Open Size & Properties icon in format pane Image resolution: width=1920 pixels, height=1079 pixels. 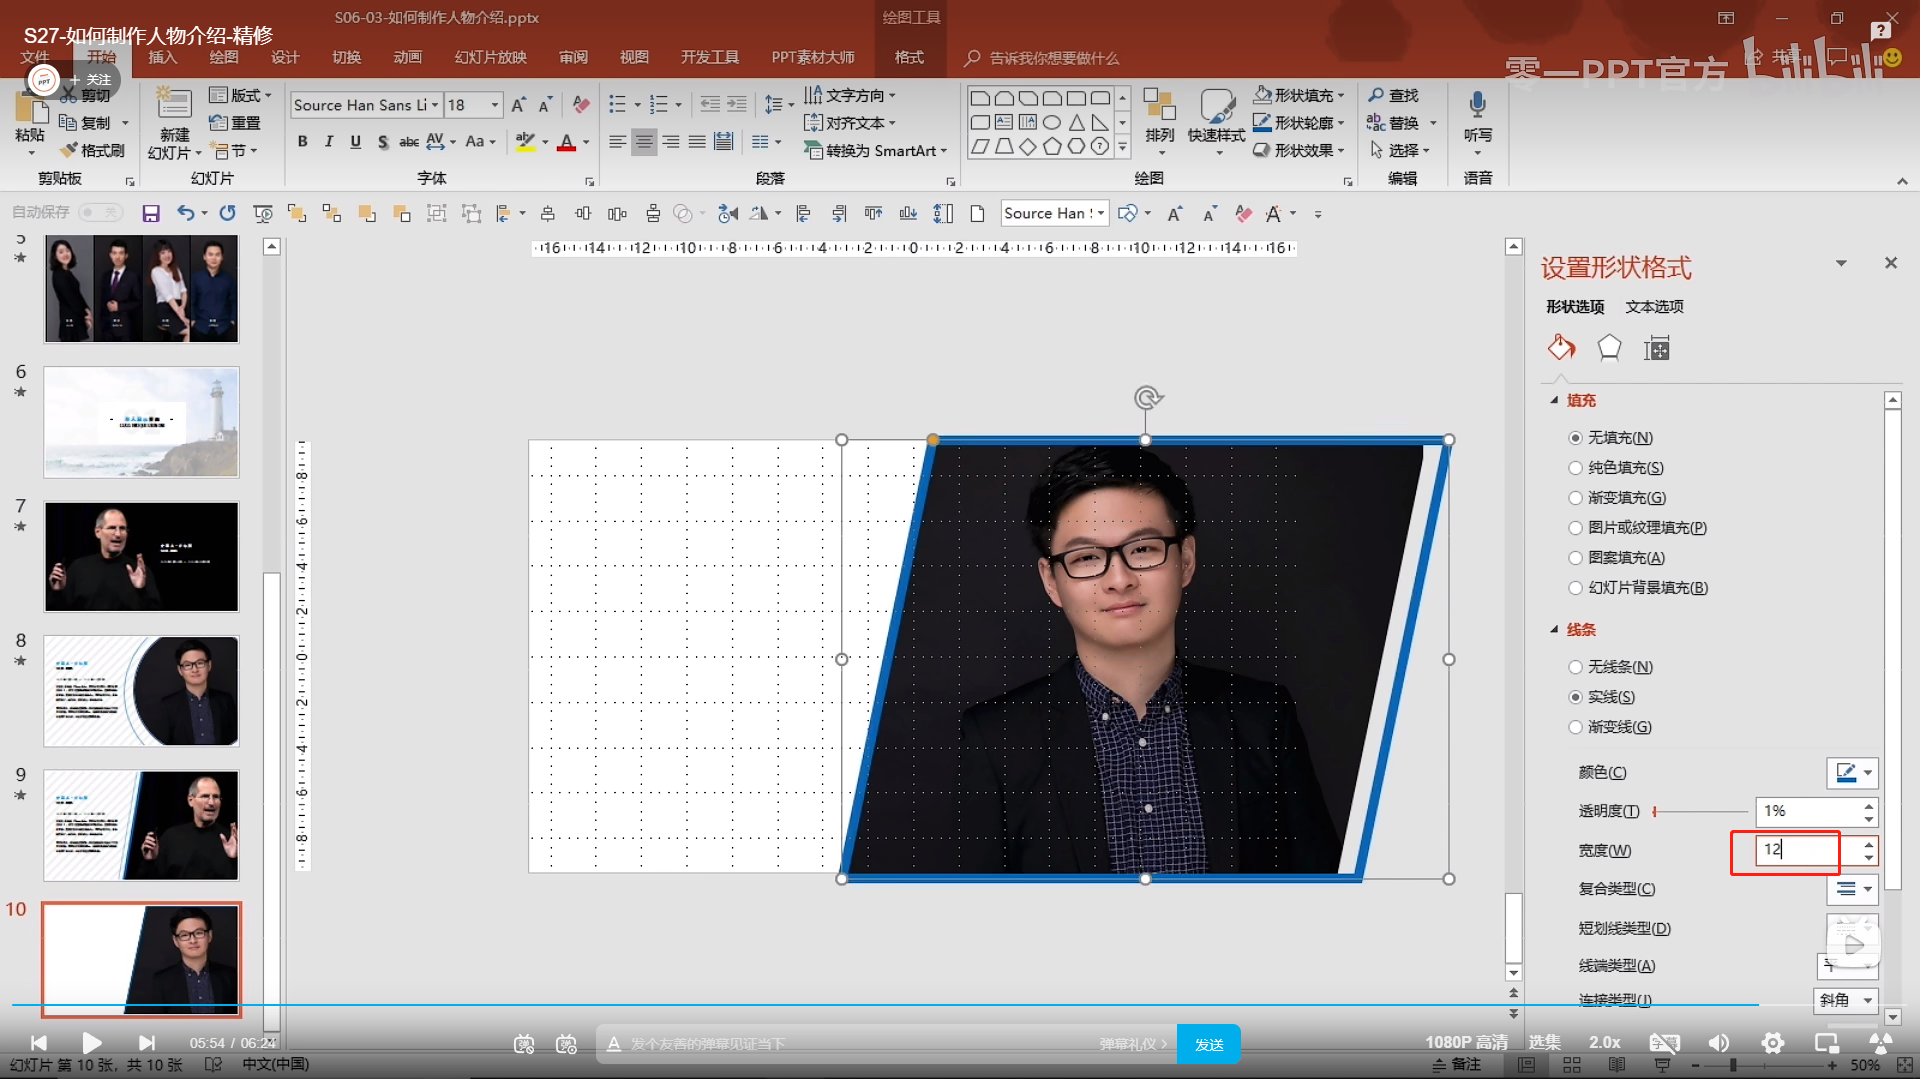tap(1657, 348)
